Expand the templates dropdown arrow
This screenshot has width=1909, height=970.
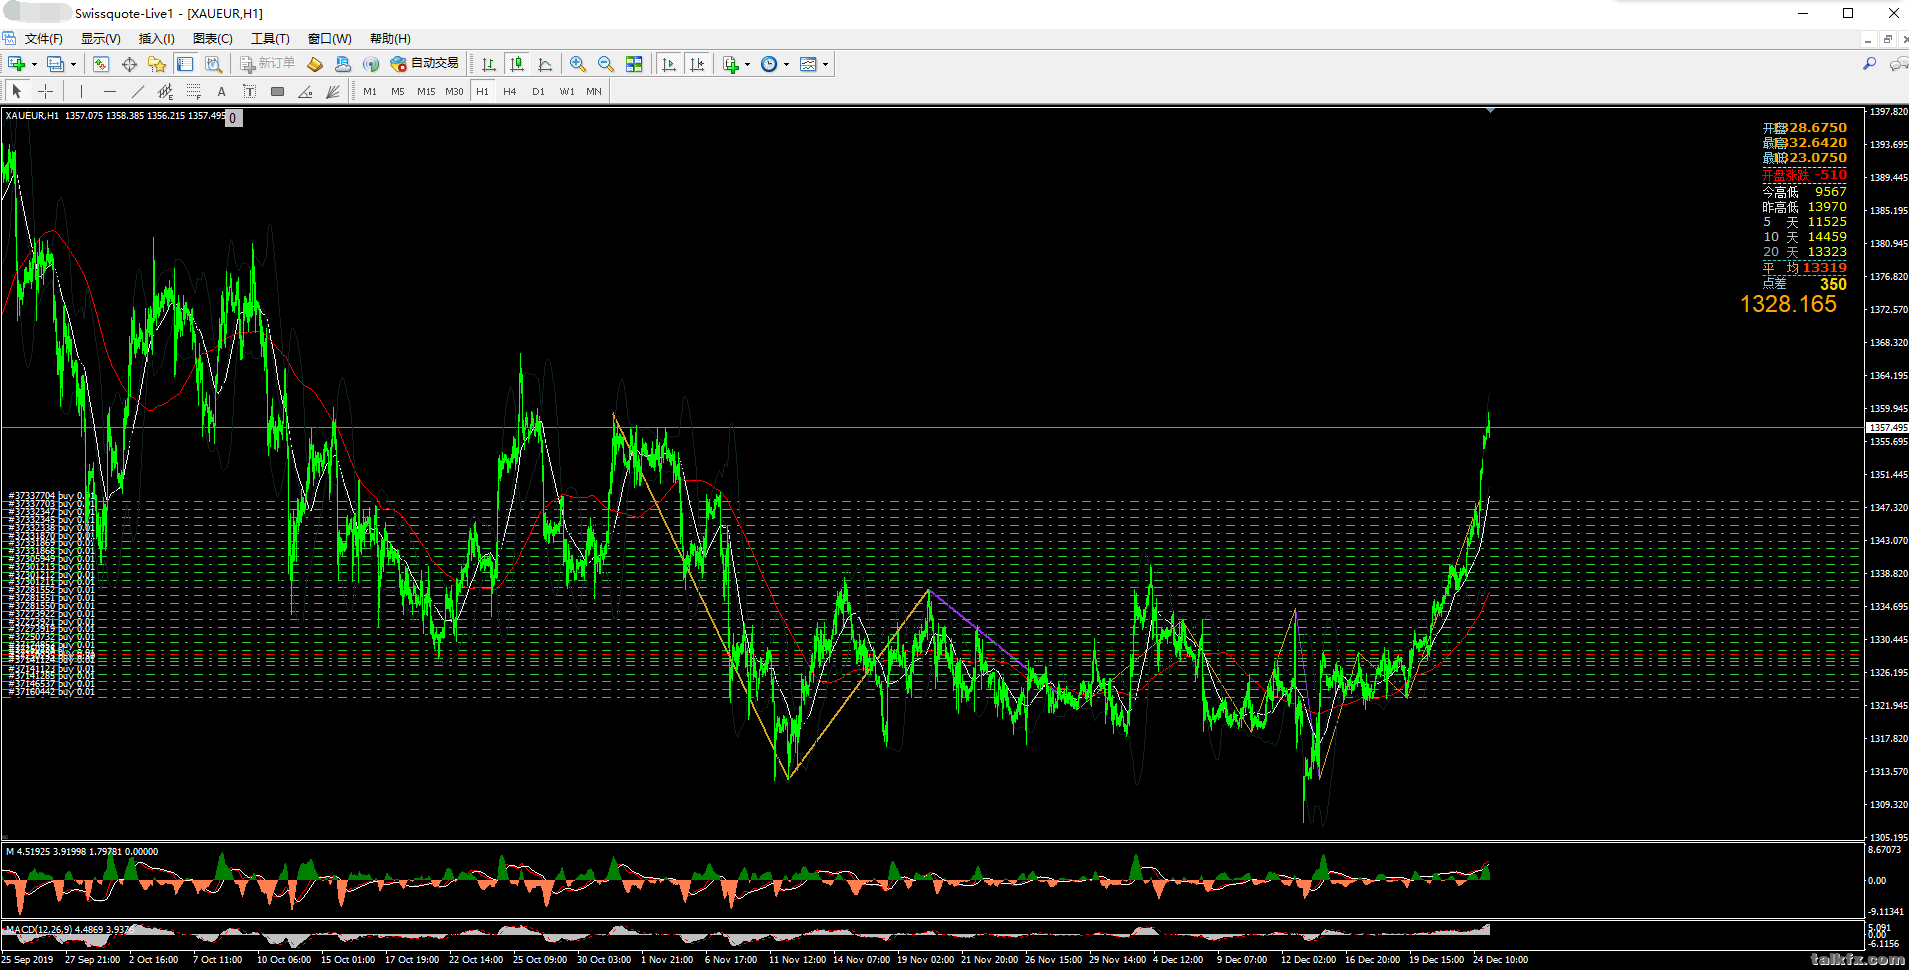825,64
